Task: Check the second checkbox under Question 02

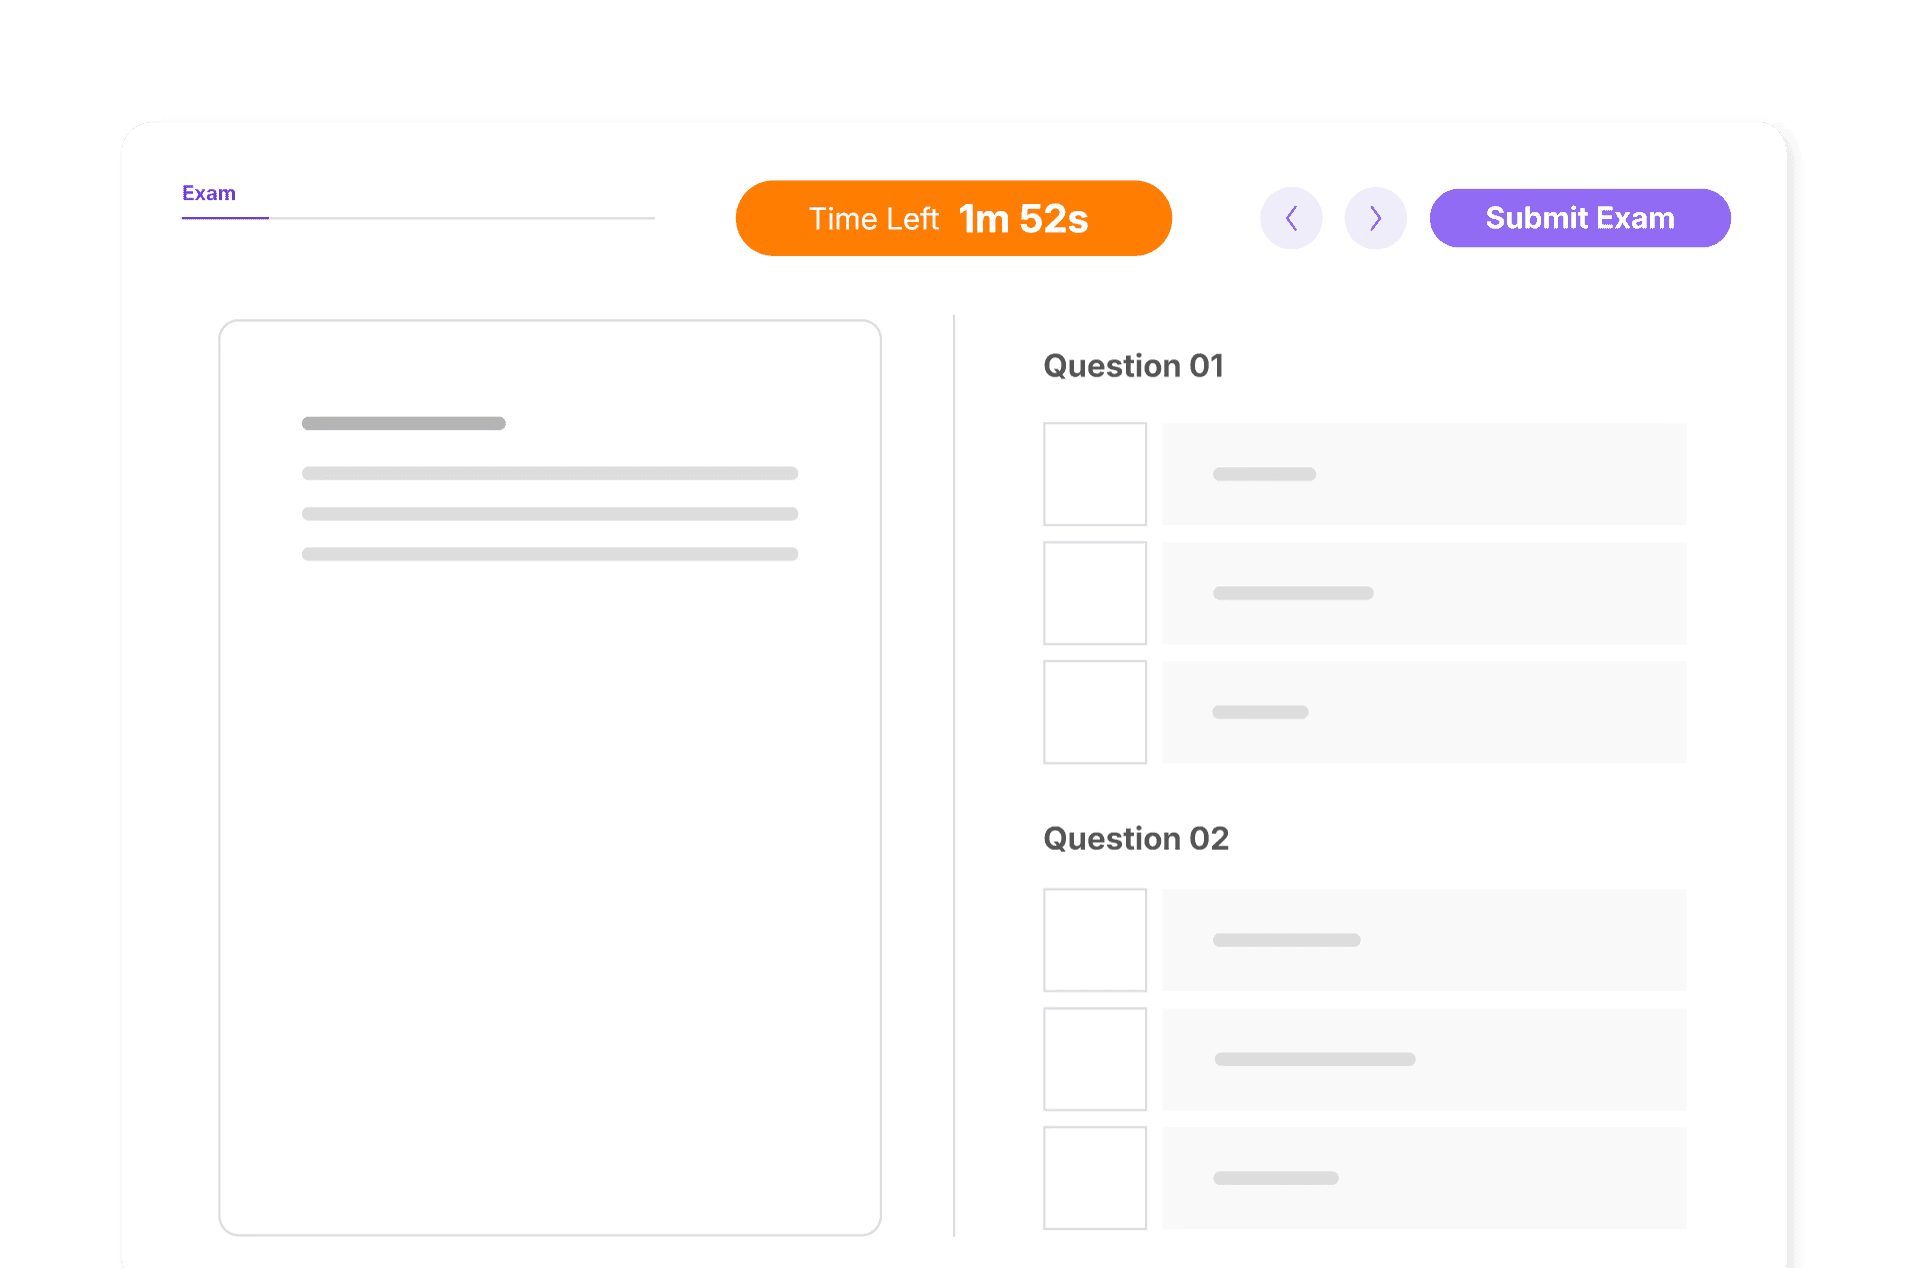Action: pyautogui.click(x=1095, y=1059)
